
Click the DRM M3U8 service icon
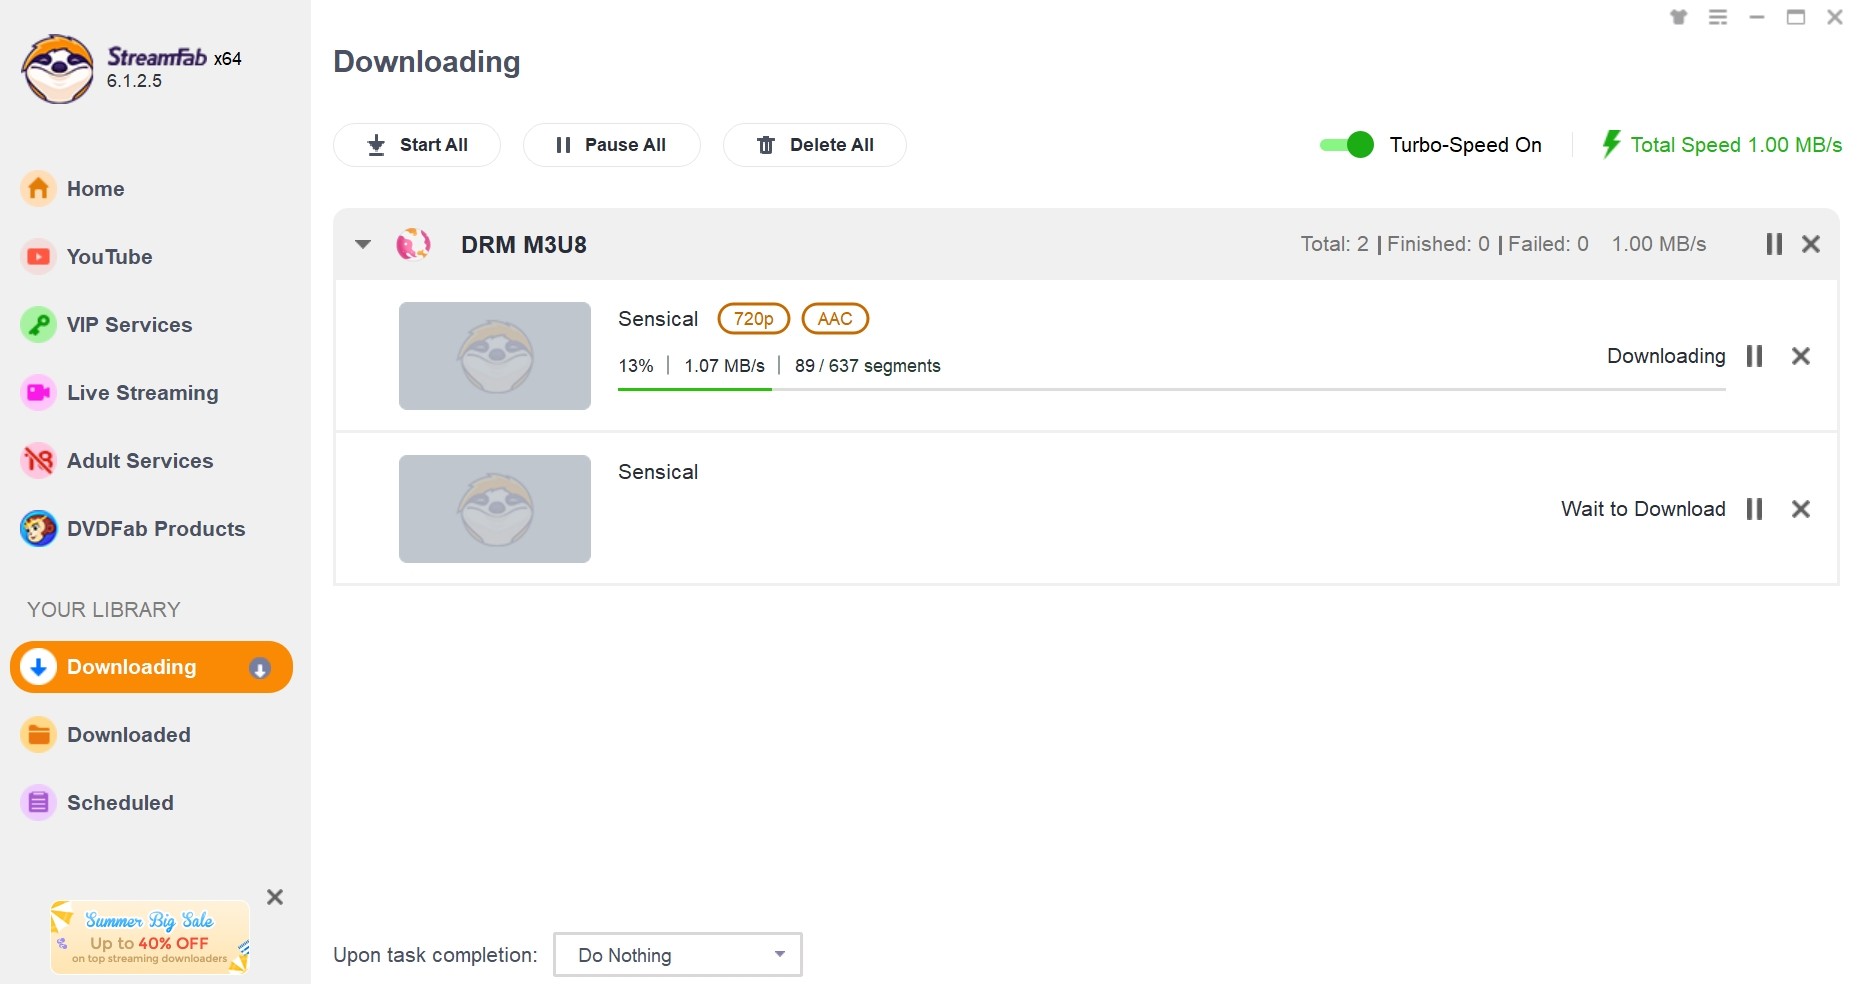tap(413, 244)
